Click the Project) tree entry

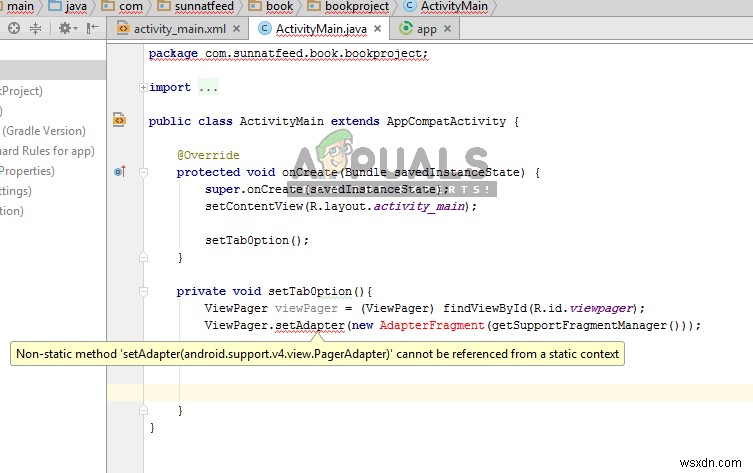[x=21, y=91]
